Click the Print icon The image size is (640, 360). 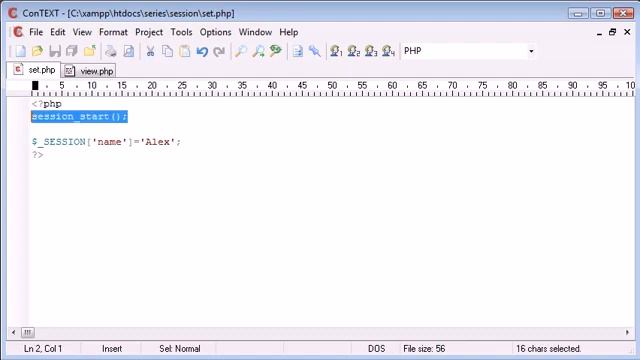point(111,51)
